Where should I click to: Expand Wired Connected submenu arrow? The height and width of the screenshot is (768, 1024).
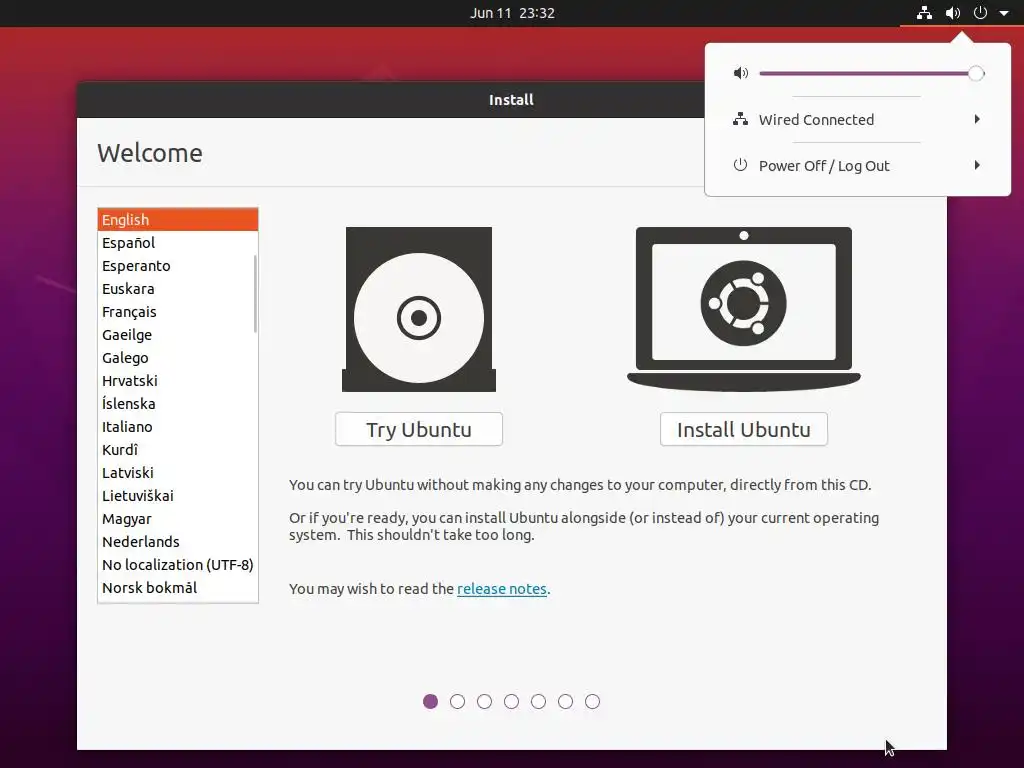tap(977, 119)
